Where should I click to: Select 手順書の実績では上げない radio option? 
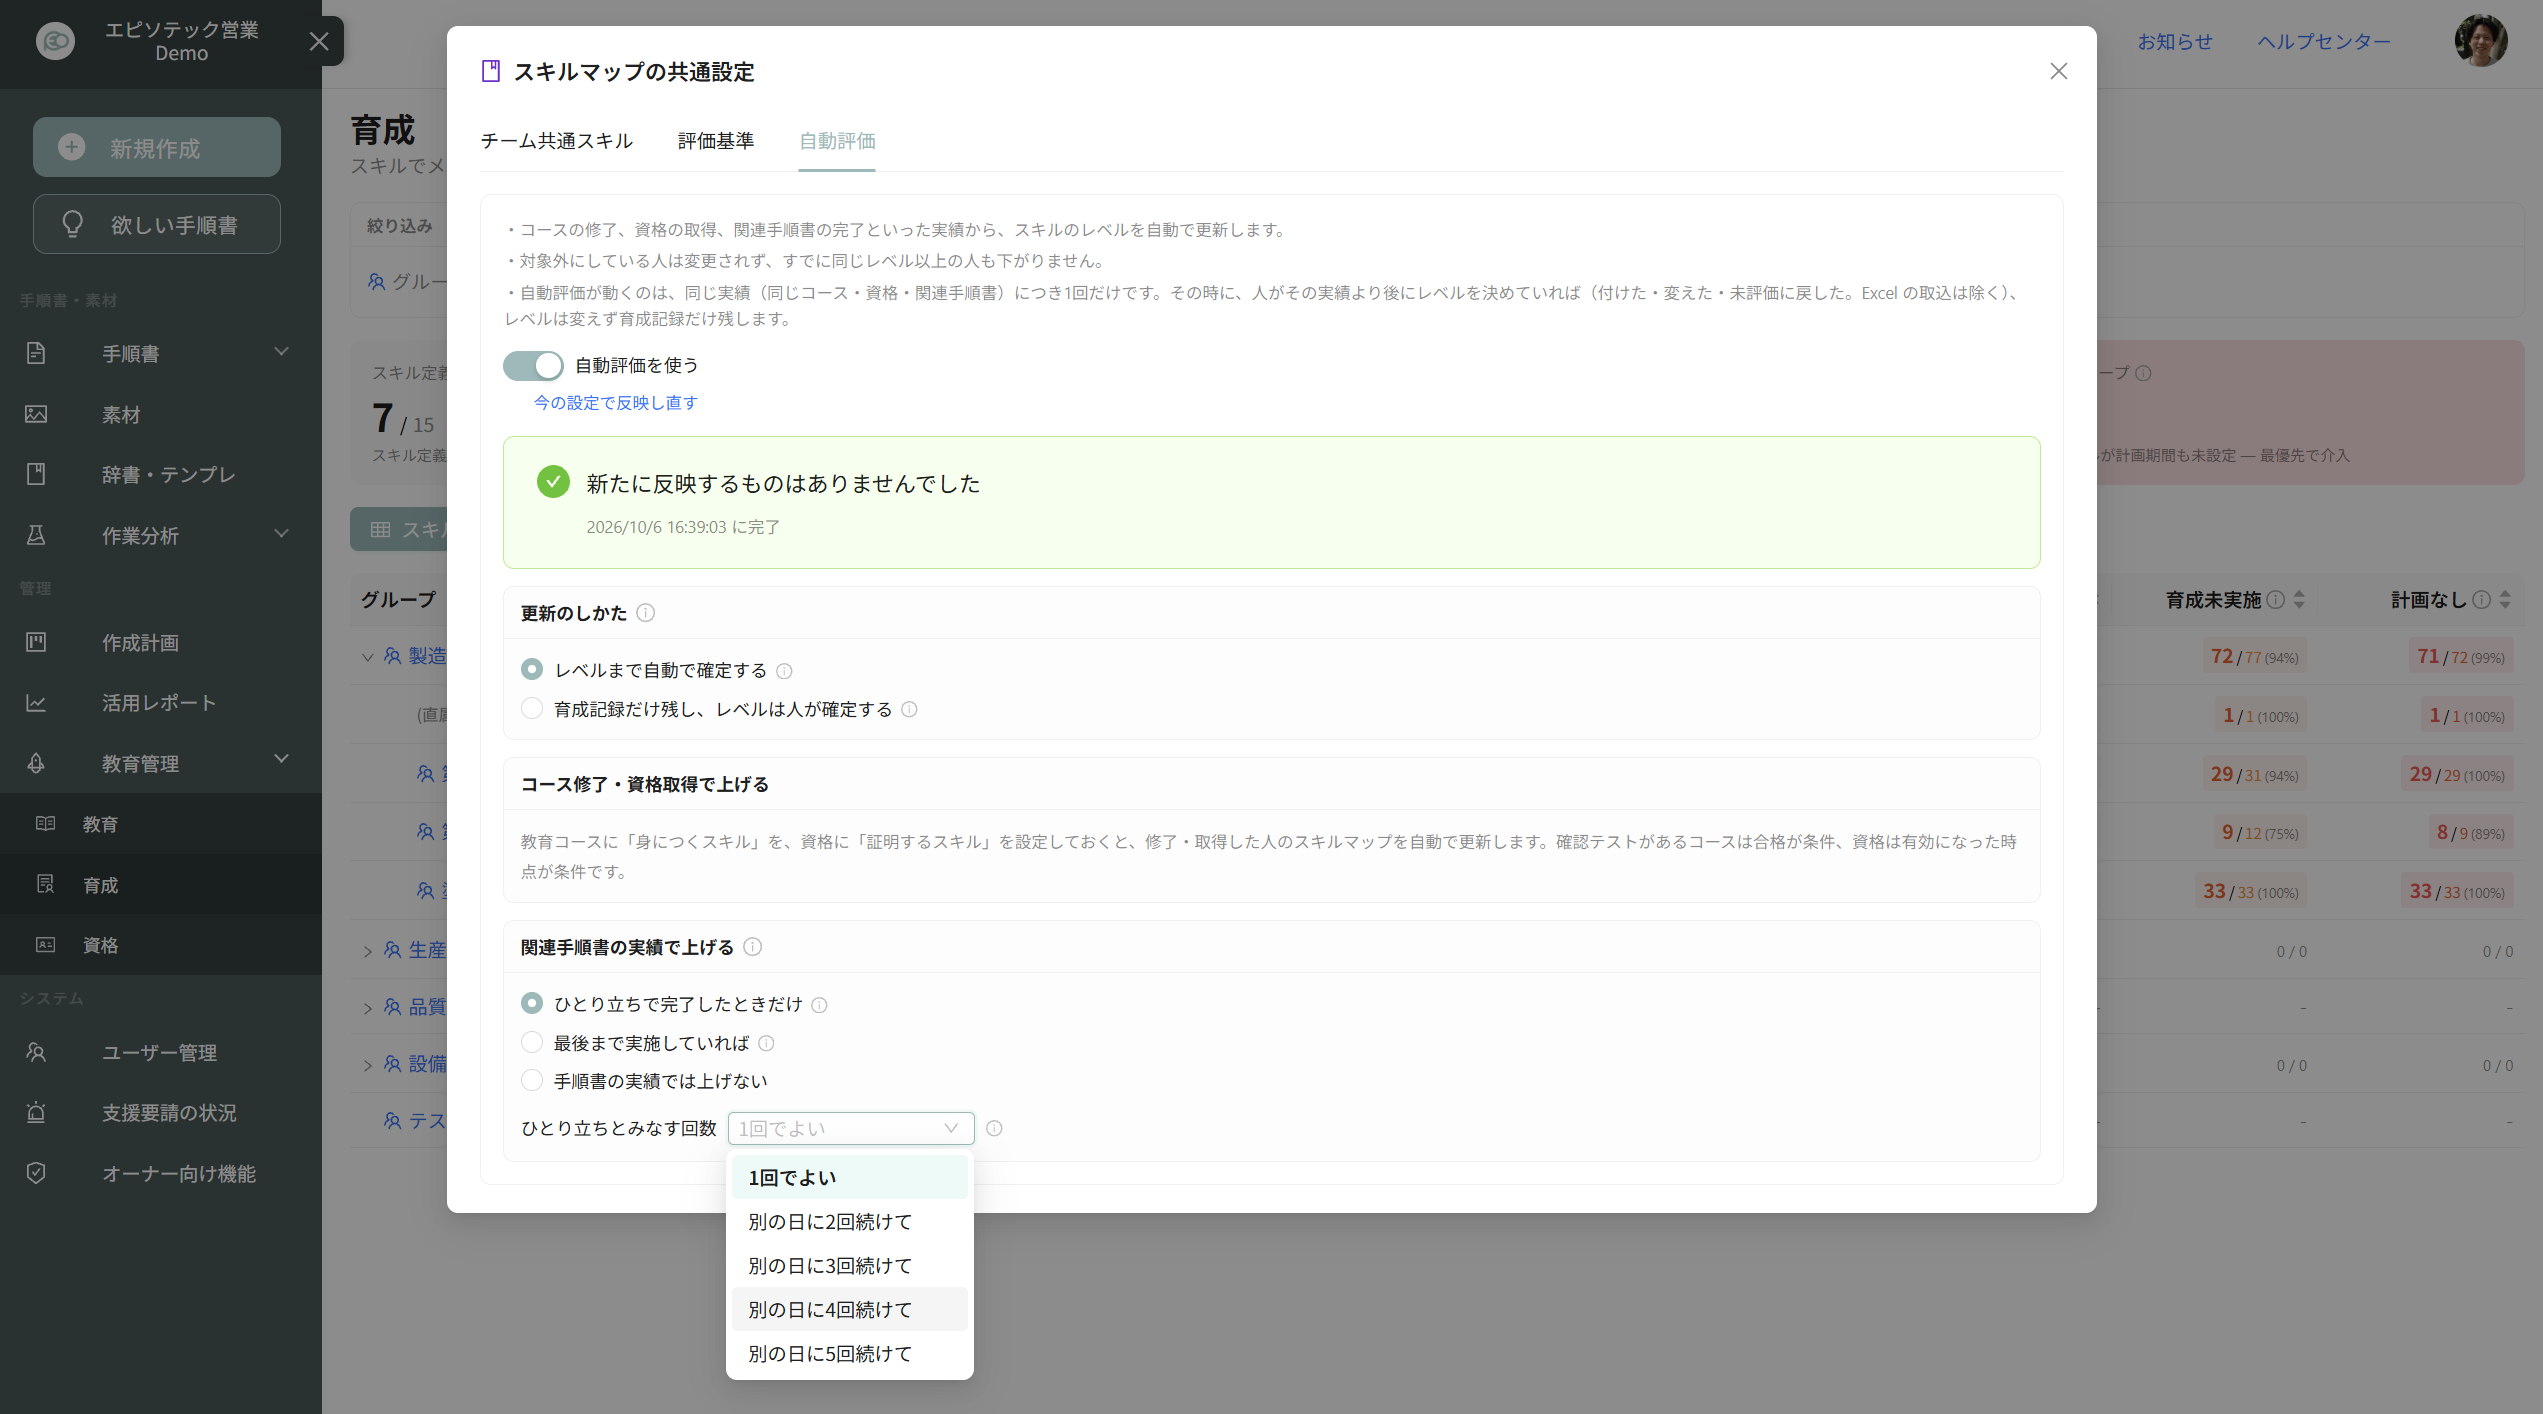pos(532,1080)
